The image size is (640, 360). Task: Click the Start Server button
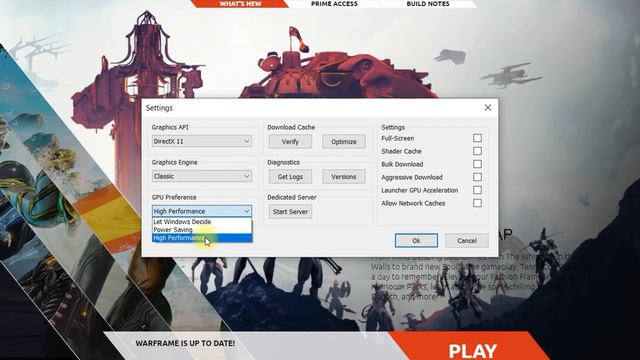290,212
